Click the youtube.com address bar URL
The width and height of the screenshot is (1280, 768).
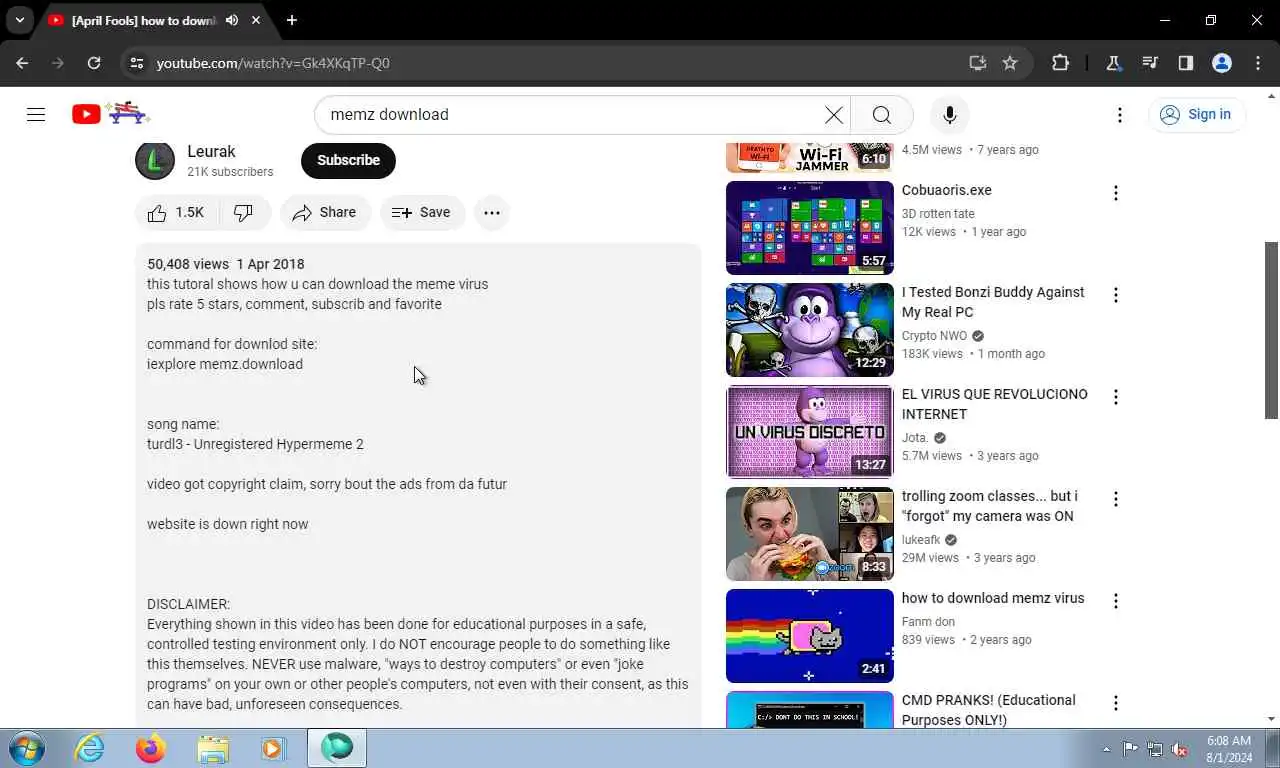tap(273, 63)
